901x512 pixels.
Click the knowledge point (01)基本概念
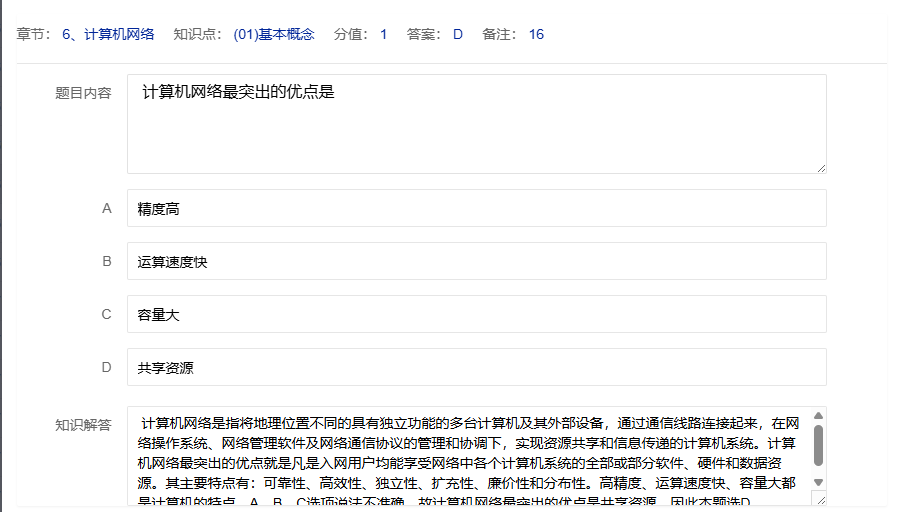pos(274,34)
